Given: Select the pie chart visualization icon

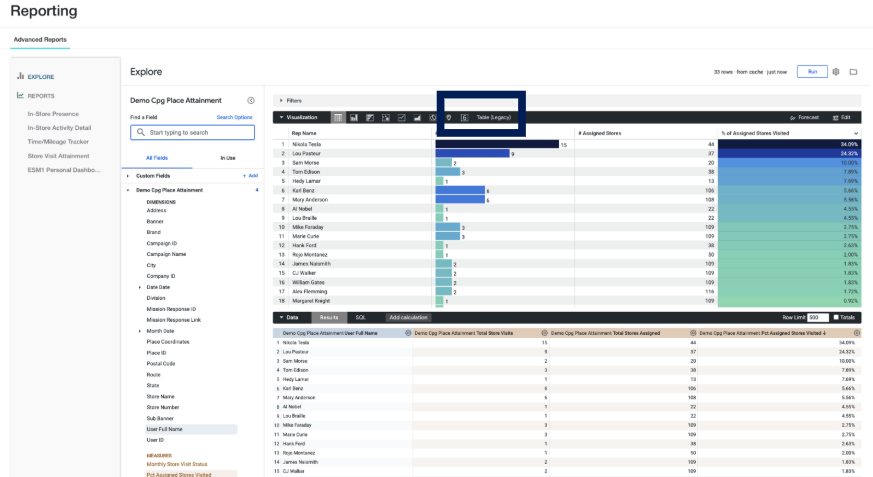Looking at the screenshot, I should point(433,117).
